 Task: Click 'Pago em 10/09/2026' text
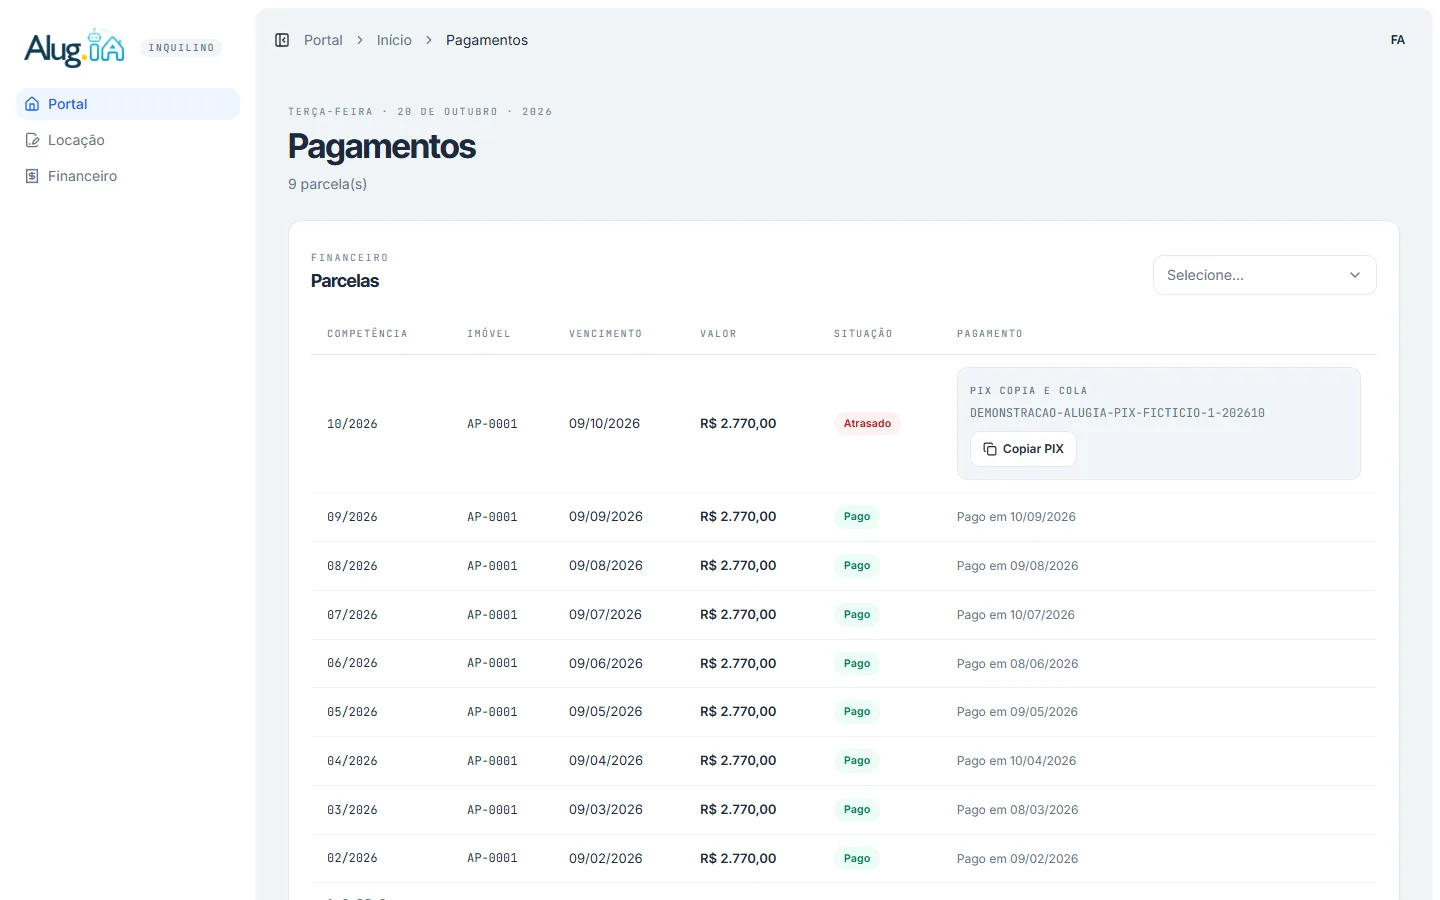coord(1016,517)
